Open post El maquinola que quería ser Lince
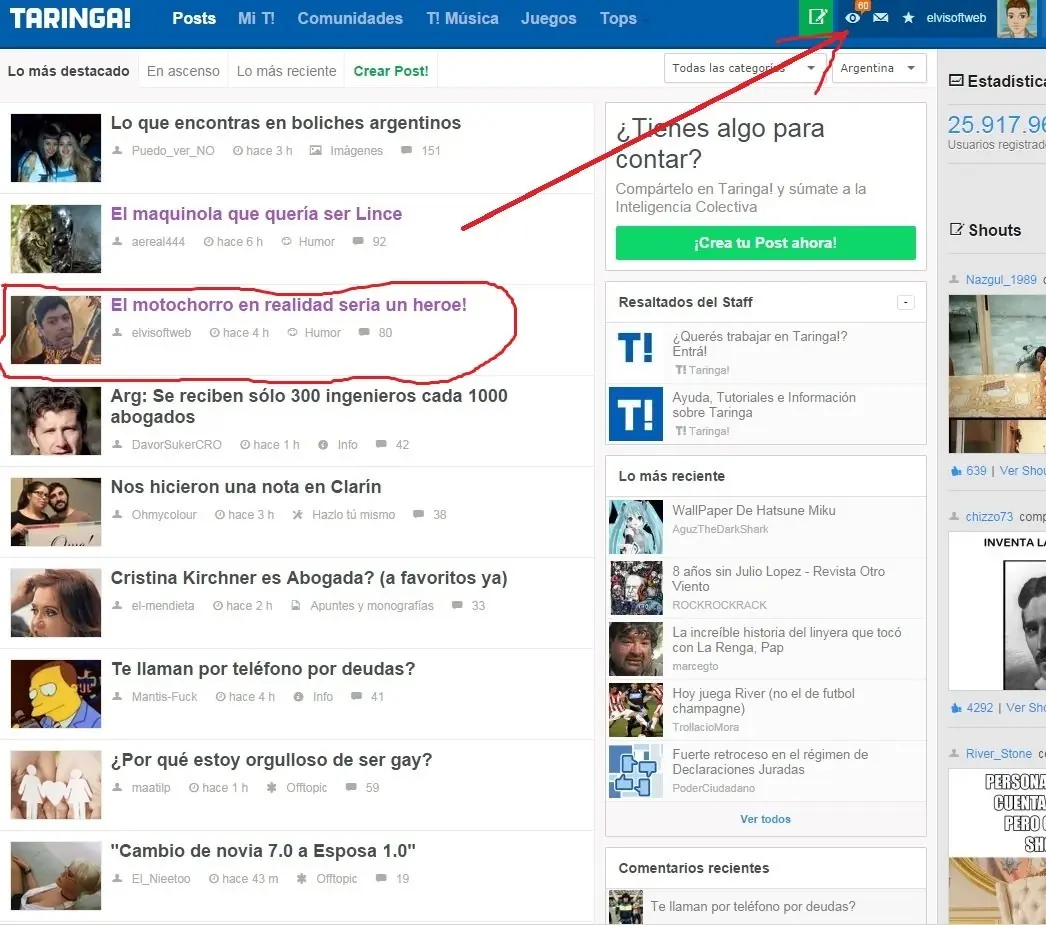Image resolution: width=1046 pixels, height=925 pixels. (x=256, y=213)
